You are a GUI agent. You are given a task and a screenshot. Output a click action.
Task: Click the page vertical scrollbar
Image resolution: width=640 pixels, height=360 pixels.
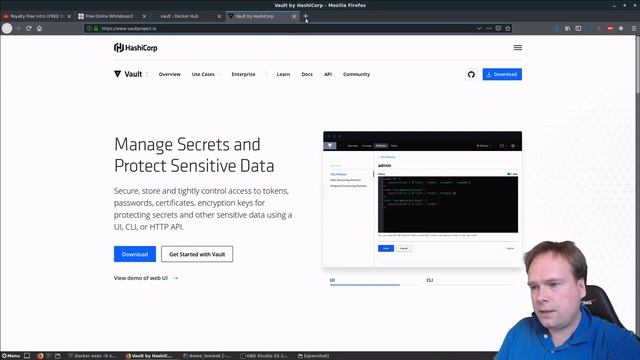(638, 65)
